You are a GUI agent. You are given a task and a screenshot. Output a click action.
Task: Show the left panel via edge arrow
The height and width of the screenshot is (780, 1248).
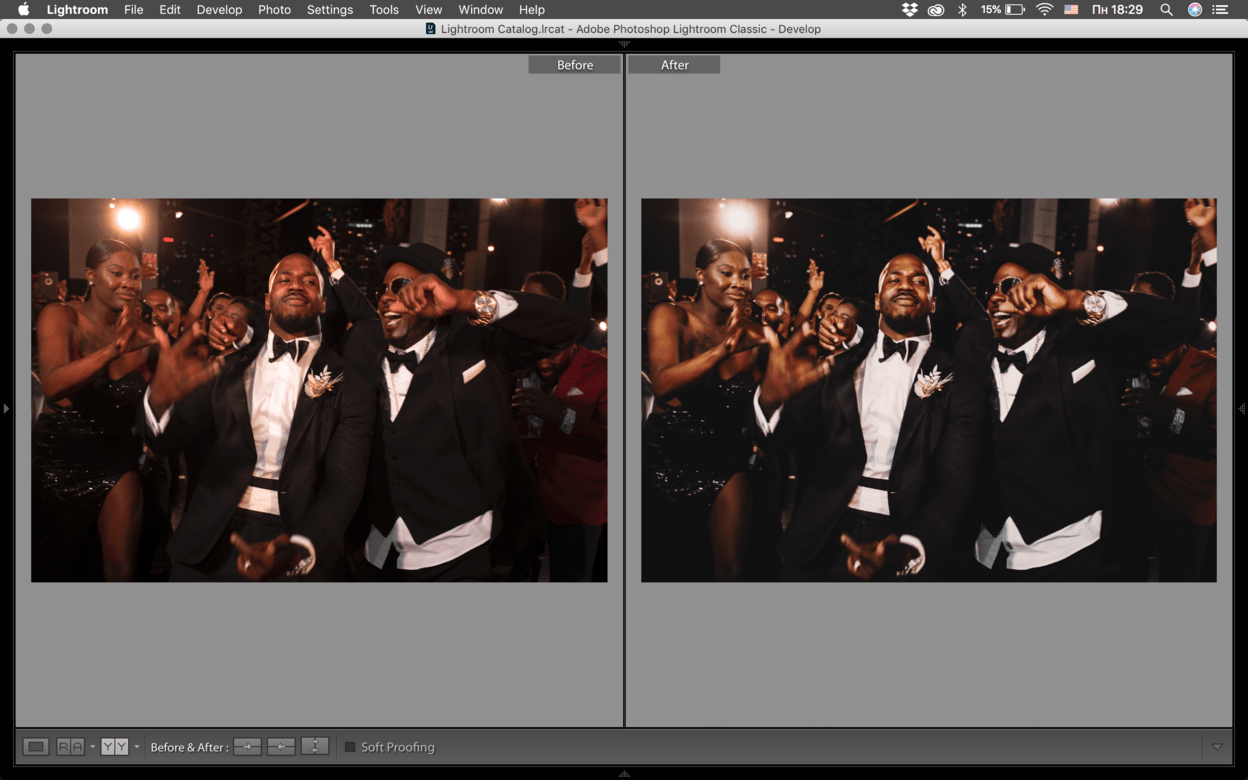6,408
